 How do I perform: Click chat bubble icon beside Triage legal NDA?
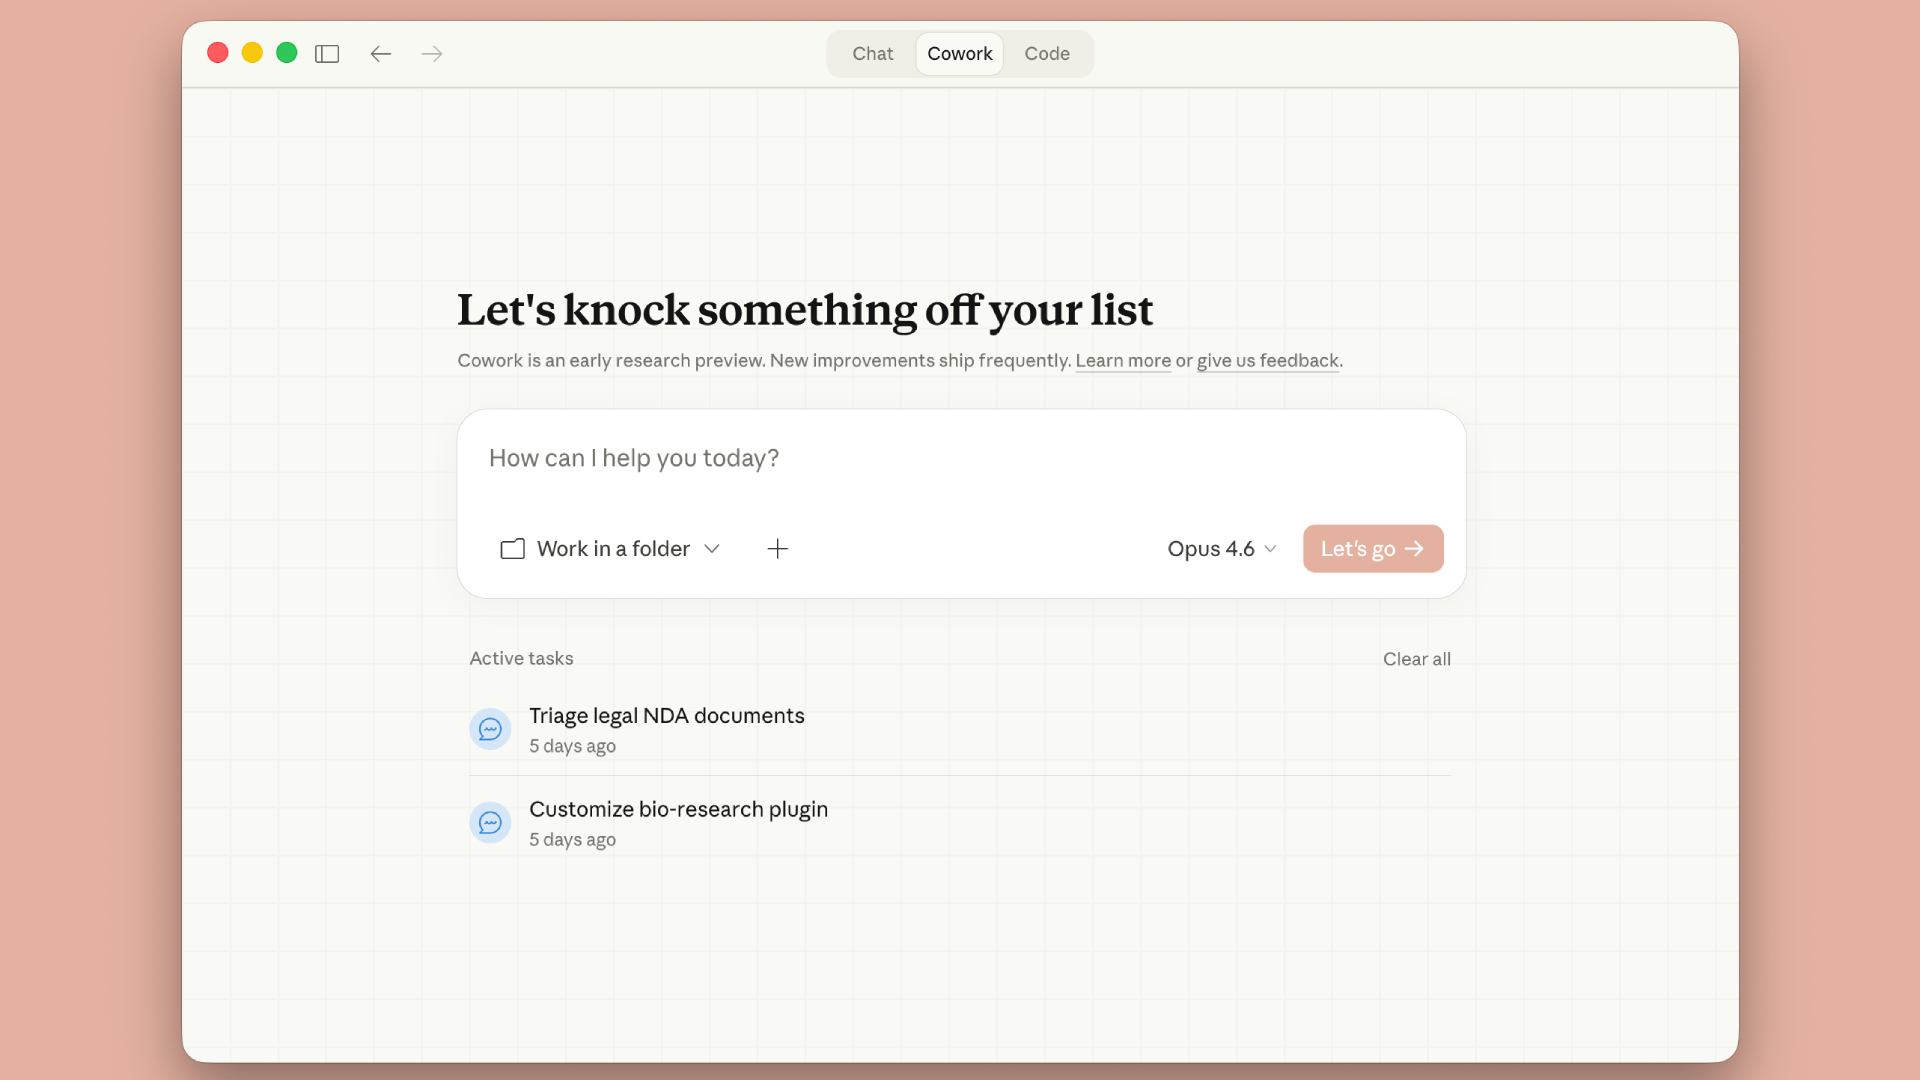(x=490, y=729)
